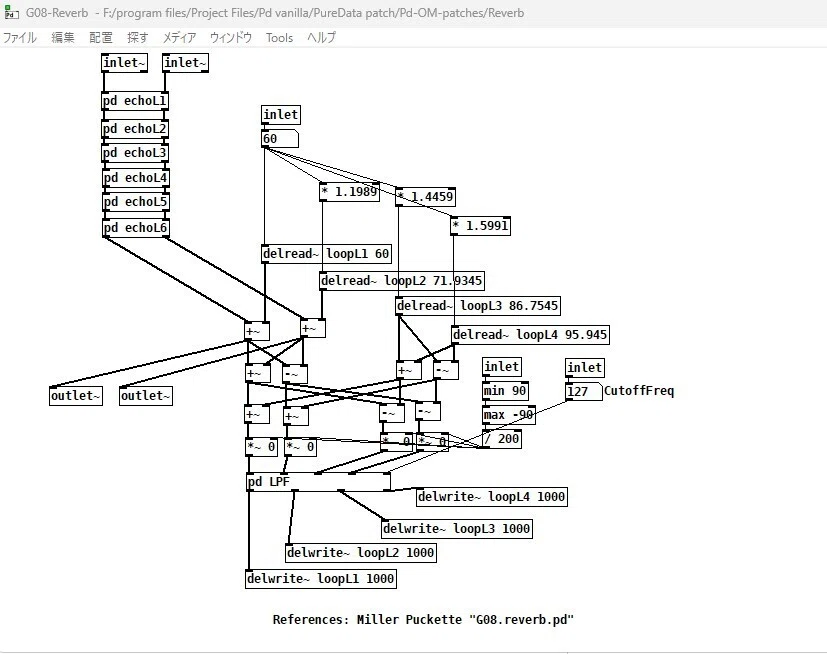Click the pd echoL3 subpatch object

(135, 153)
